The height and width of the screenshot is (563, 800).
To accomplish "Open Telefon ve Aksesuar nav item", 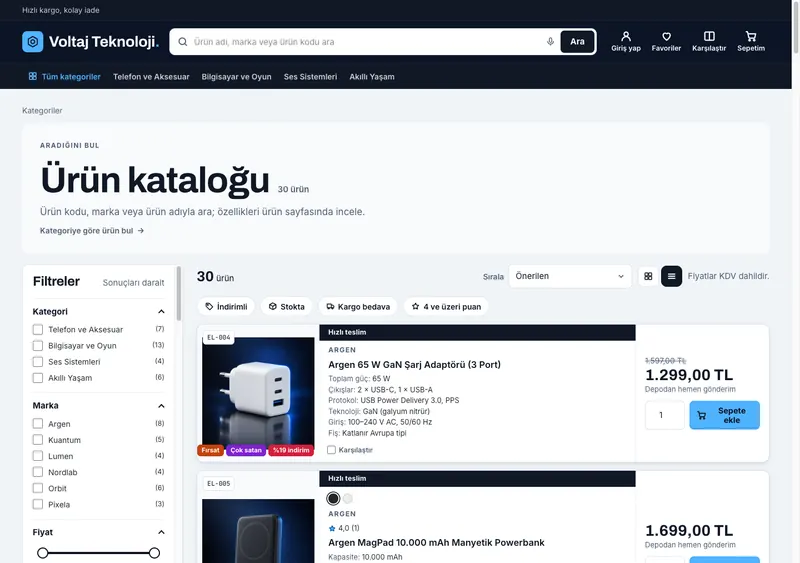I will pos(151,77).
